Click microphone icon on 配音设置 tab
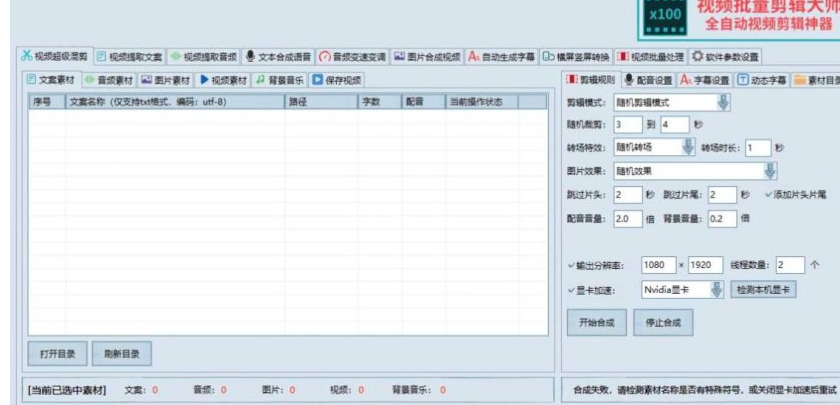The width and height of the screenshot is (840, 405). 629,80
